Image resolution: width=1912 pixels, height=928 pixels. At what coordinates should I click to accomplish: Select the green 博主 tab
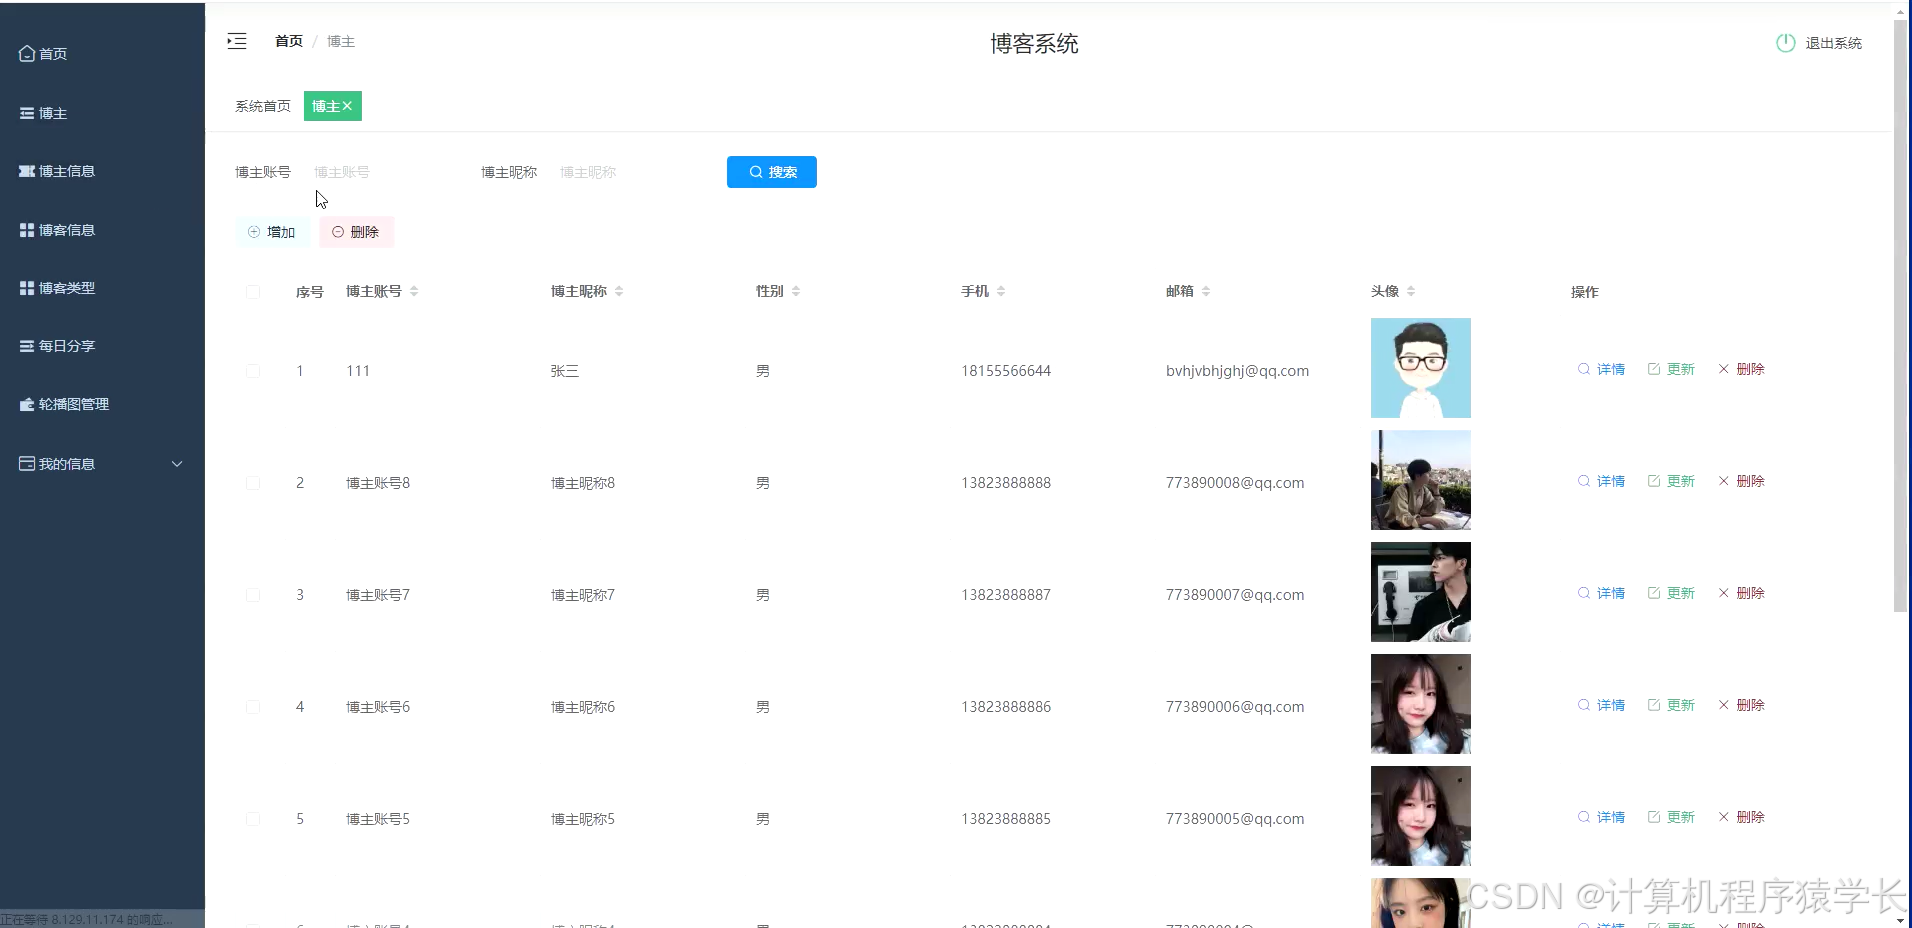[333, 106]
